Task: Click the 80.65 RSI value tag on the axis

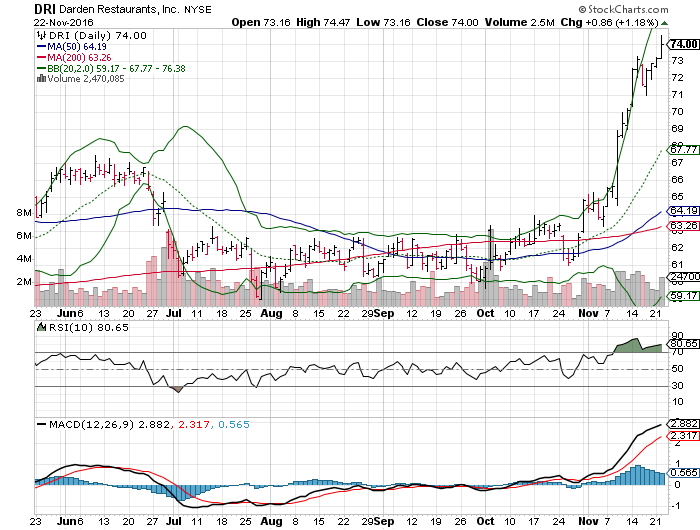Action: pyautogui.click(x=683, y=344)
